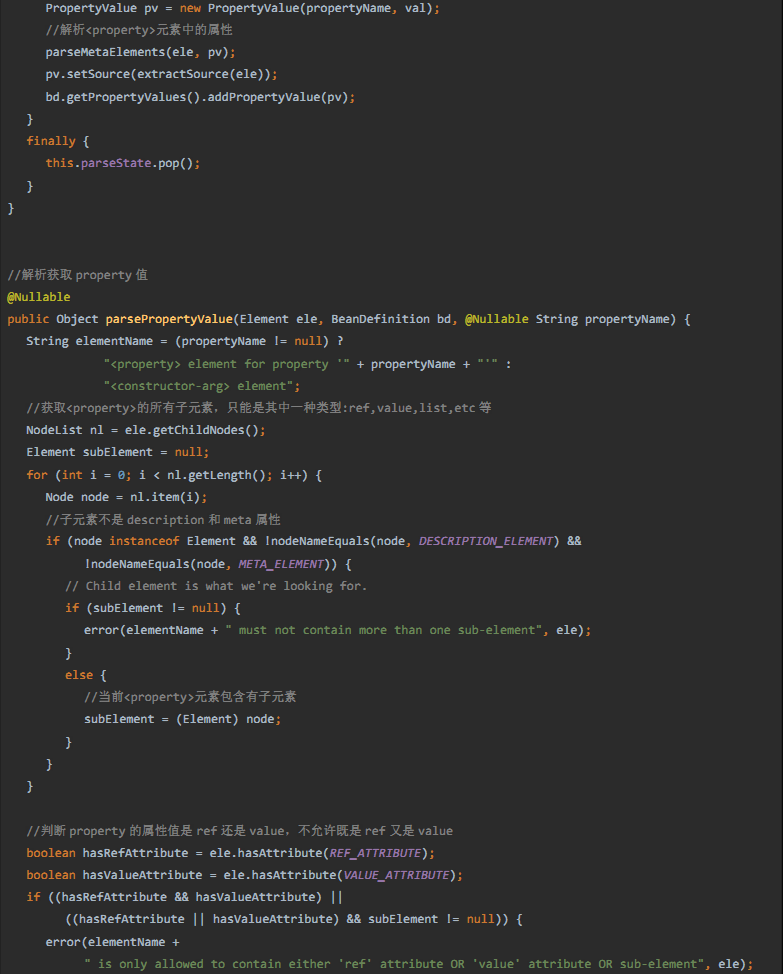Click the '//子元素不是 description 和 meta 属性' comment
The image size is (783, 974).
coord(163,519)
